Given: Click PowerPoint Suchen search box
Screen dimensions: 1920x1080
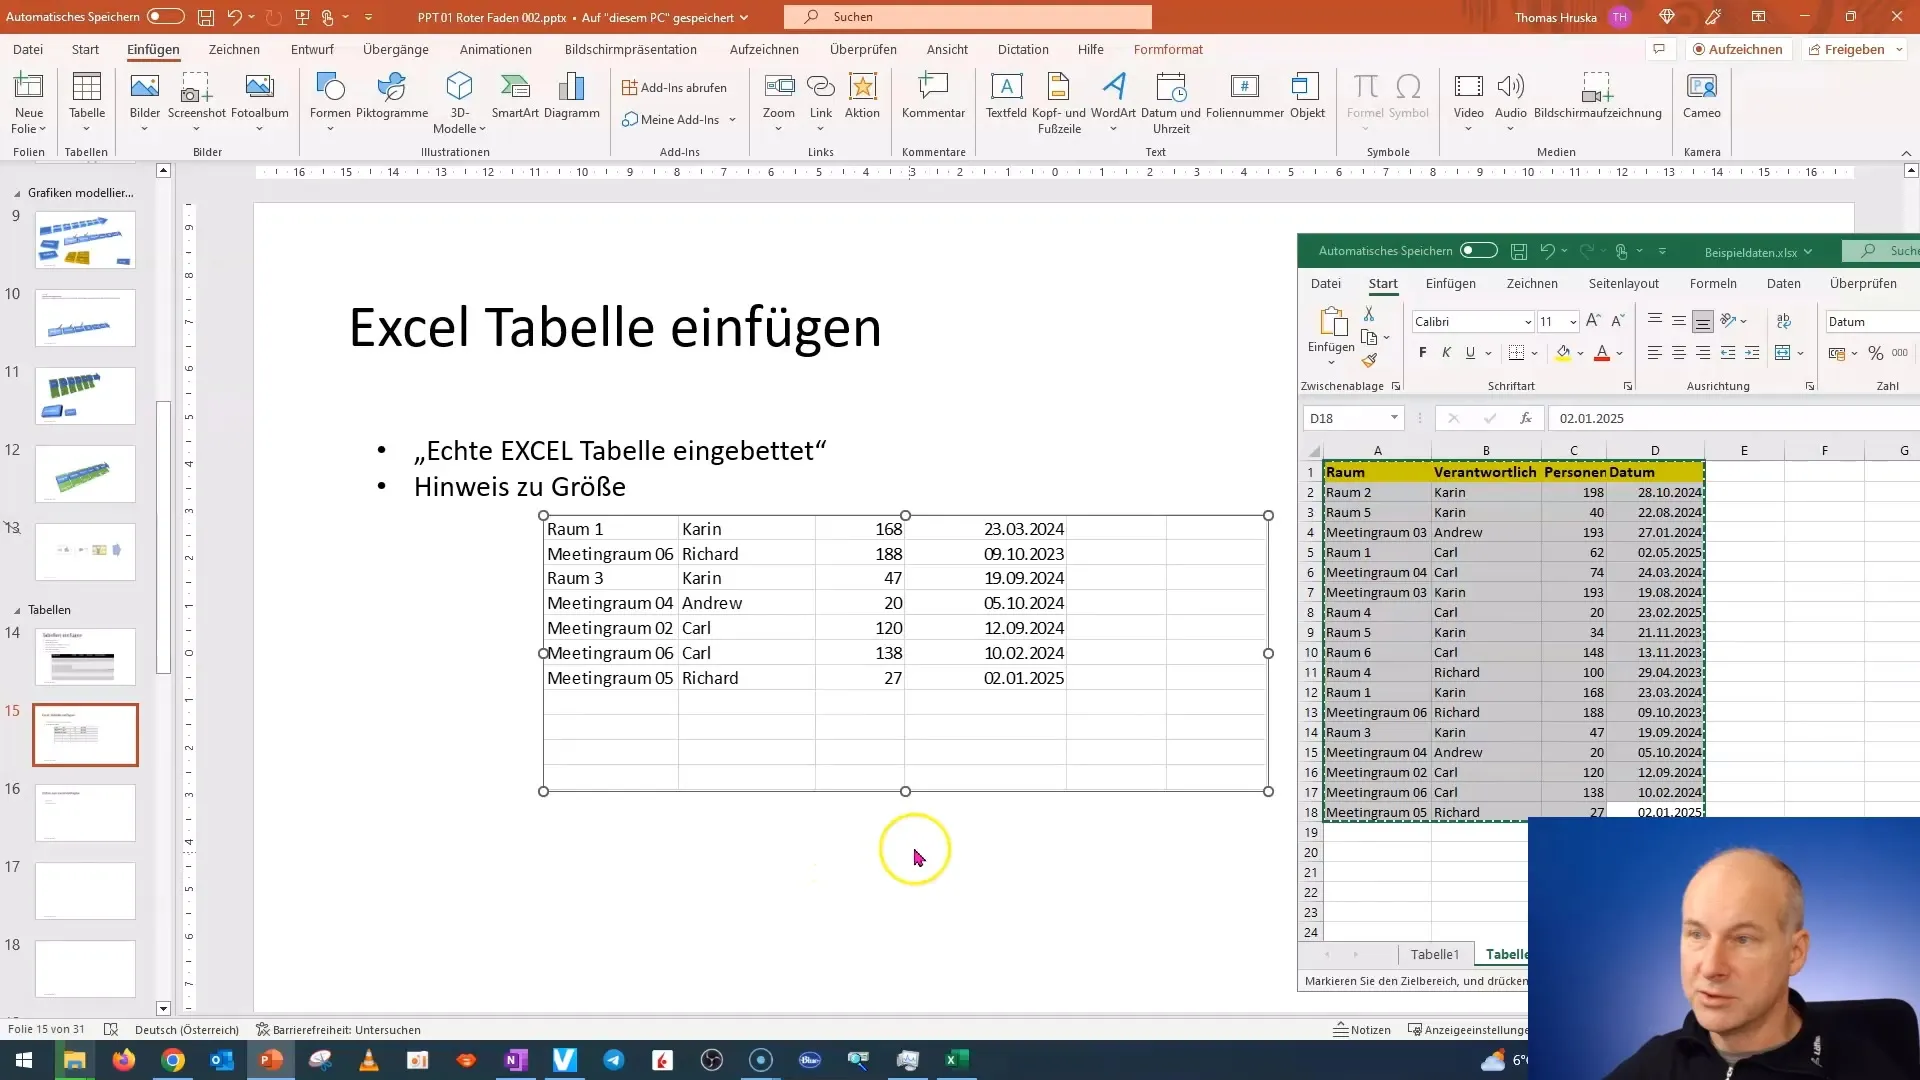Looking at the screenshot, I should (968, 17).
